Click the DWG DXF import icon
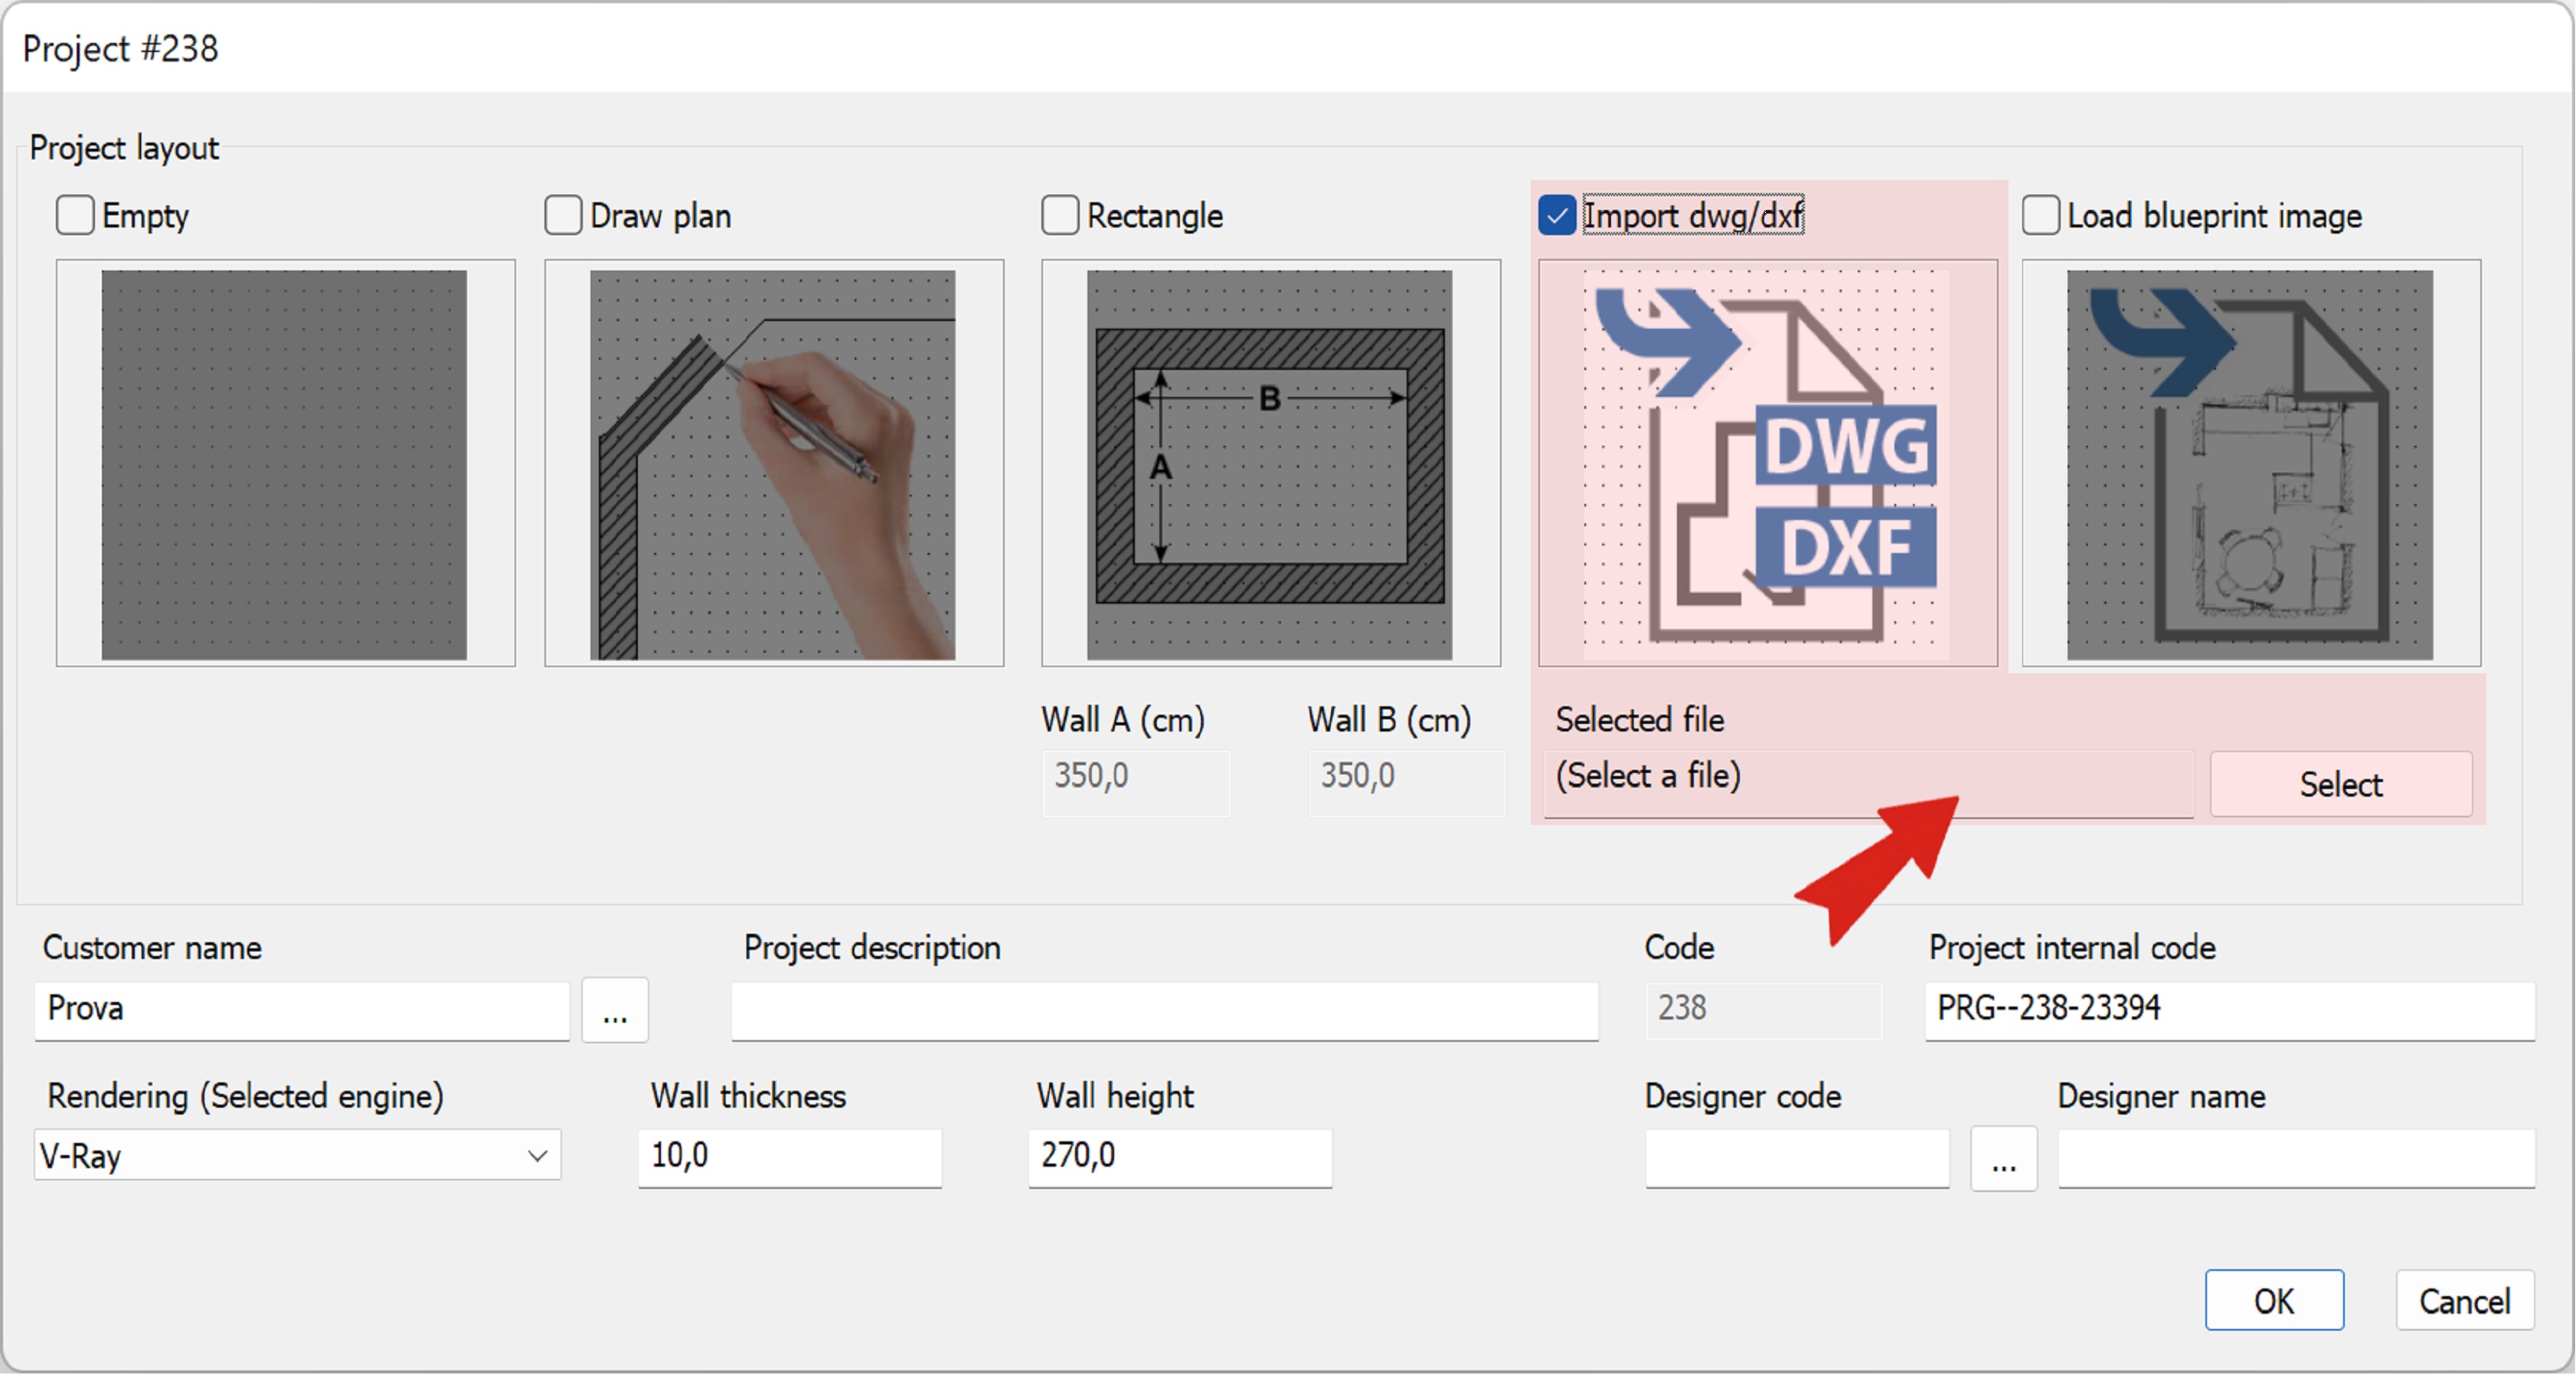This screenshot has height=1375, width=2576. point(1767,464)
